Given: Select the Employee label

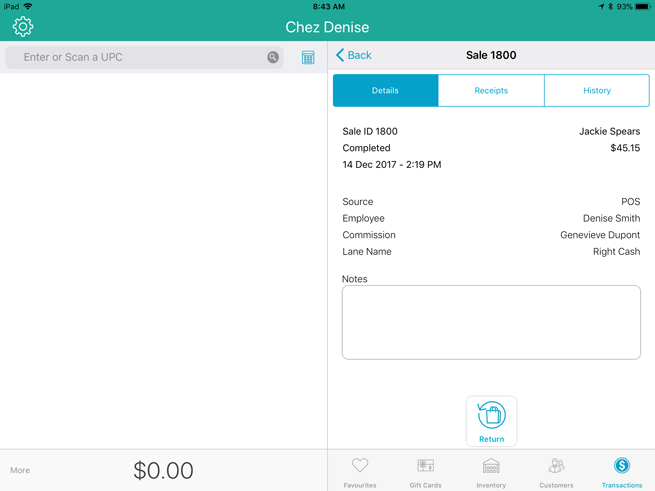Looking at the screenshot, I should click(363, 218).
